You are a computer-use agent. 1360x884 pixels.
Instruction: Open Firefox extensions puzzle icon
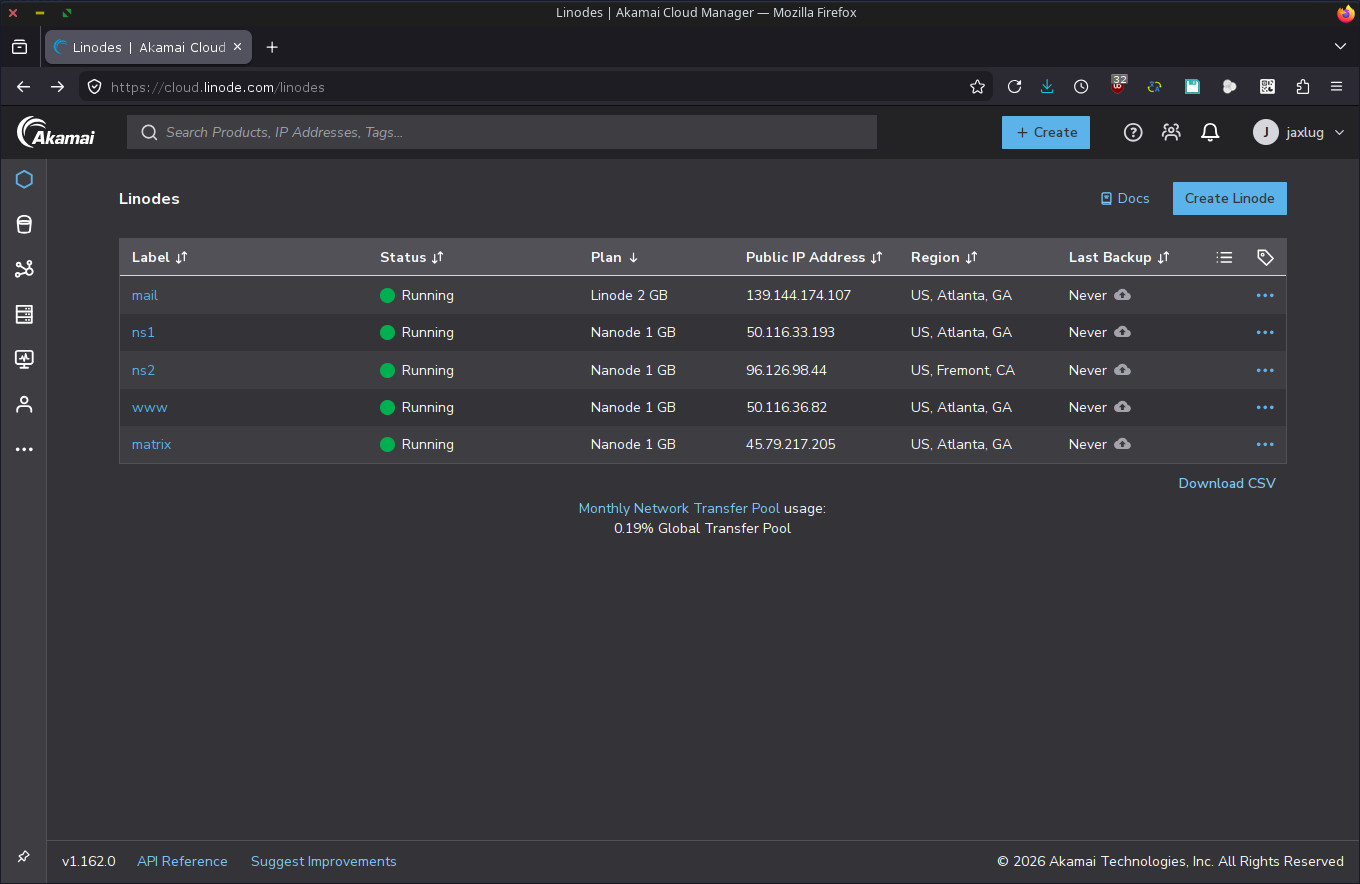(x=1302, y=87)
